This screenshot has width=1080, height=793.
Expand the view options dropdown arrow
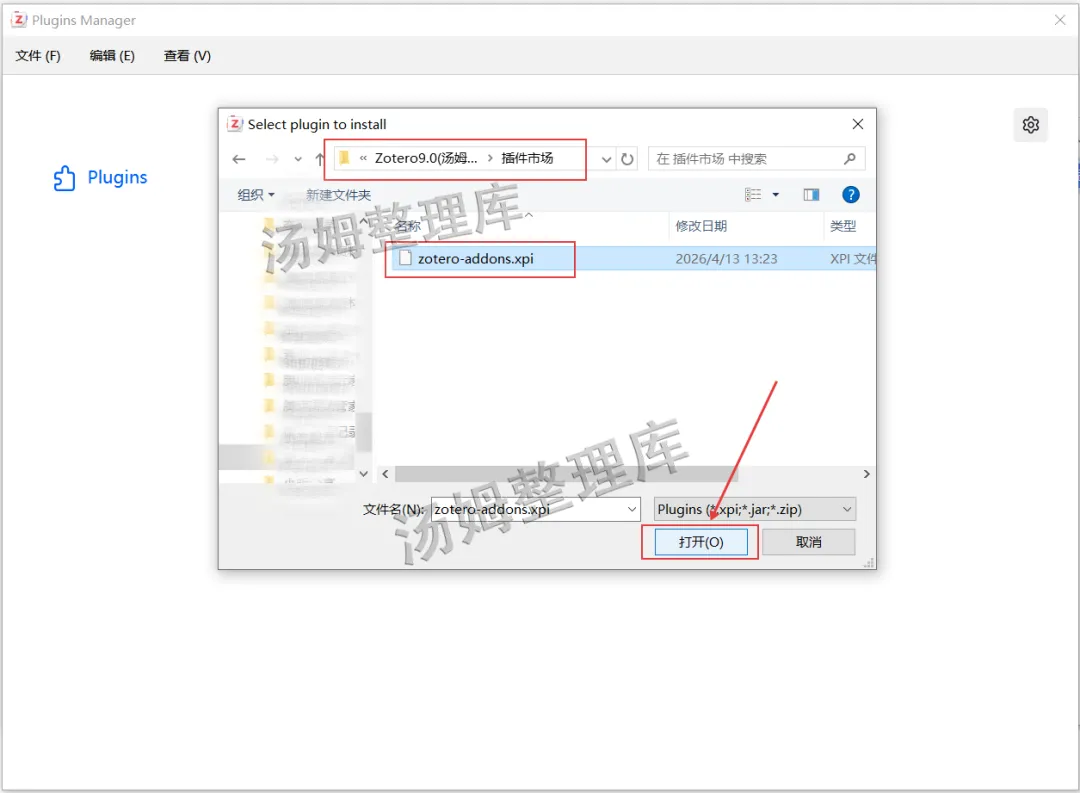[x=776, y=195]
